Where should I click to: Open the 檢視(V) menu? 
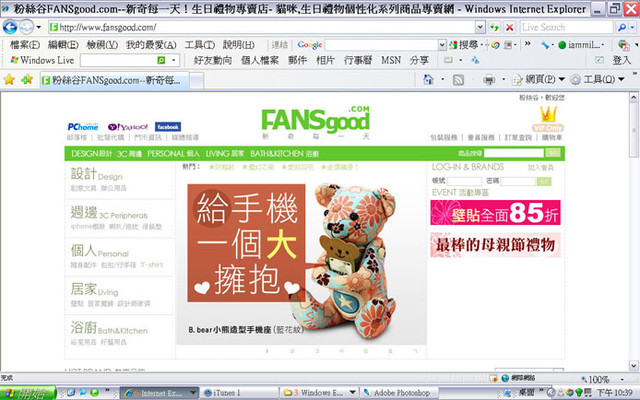coord(102,45)
